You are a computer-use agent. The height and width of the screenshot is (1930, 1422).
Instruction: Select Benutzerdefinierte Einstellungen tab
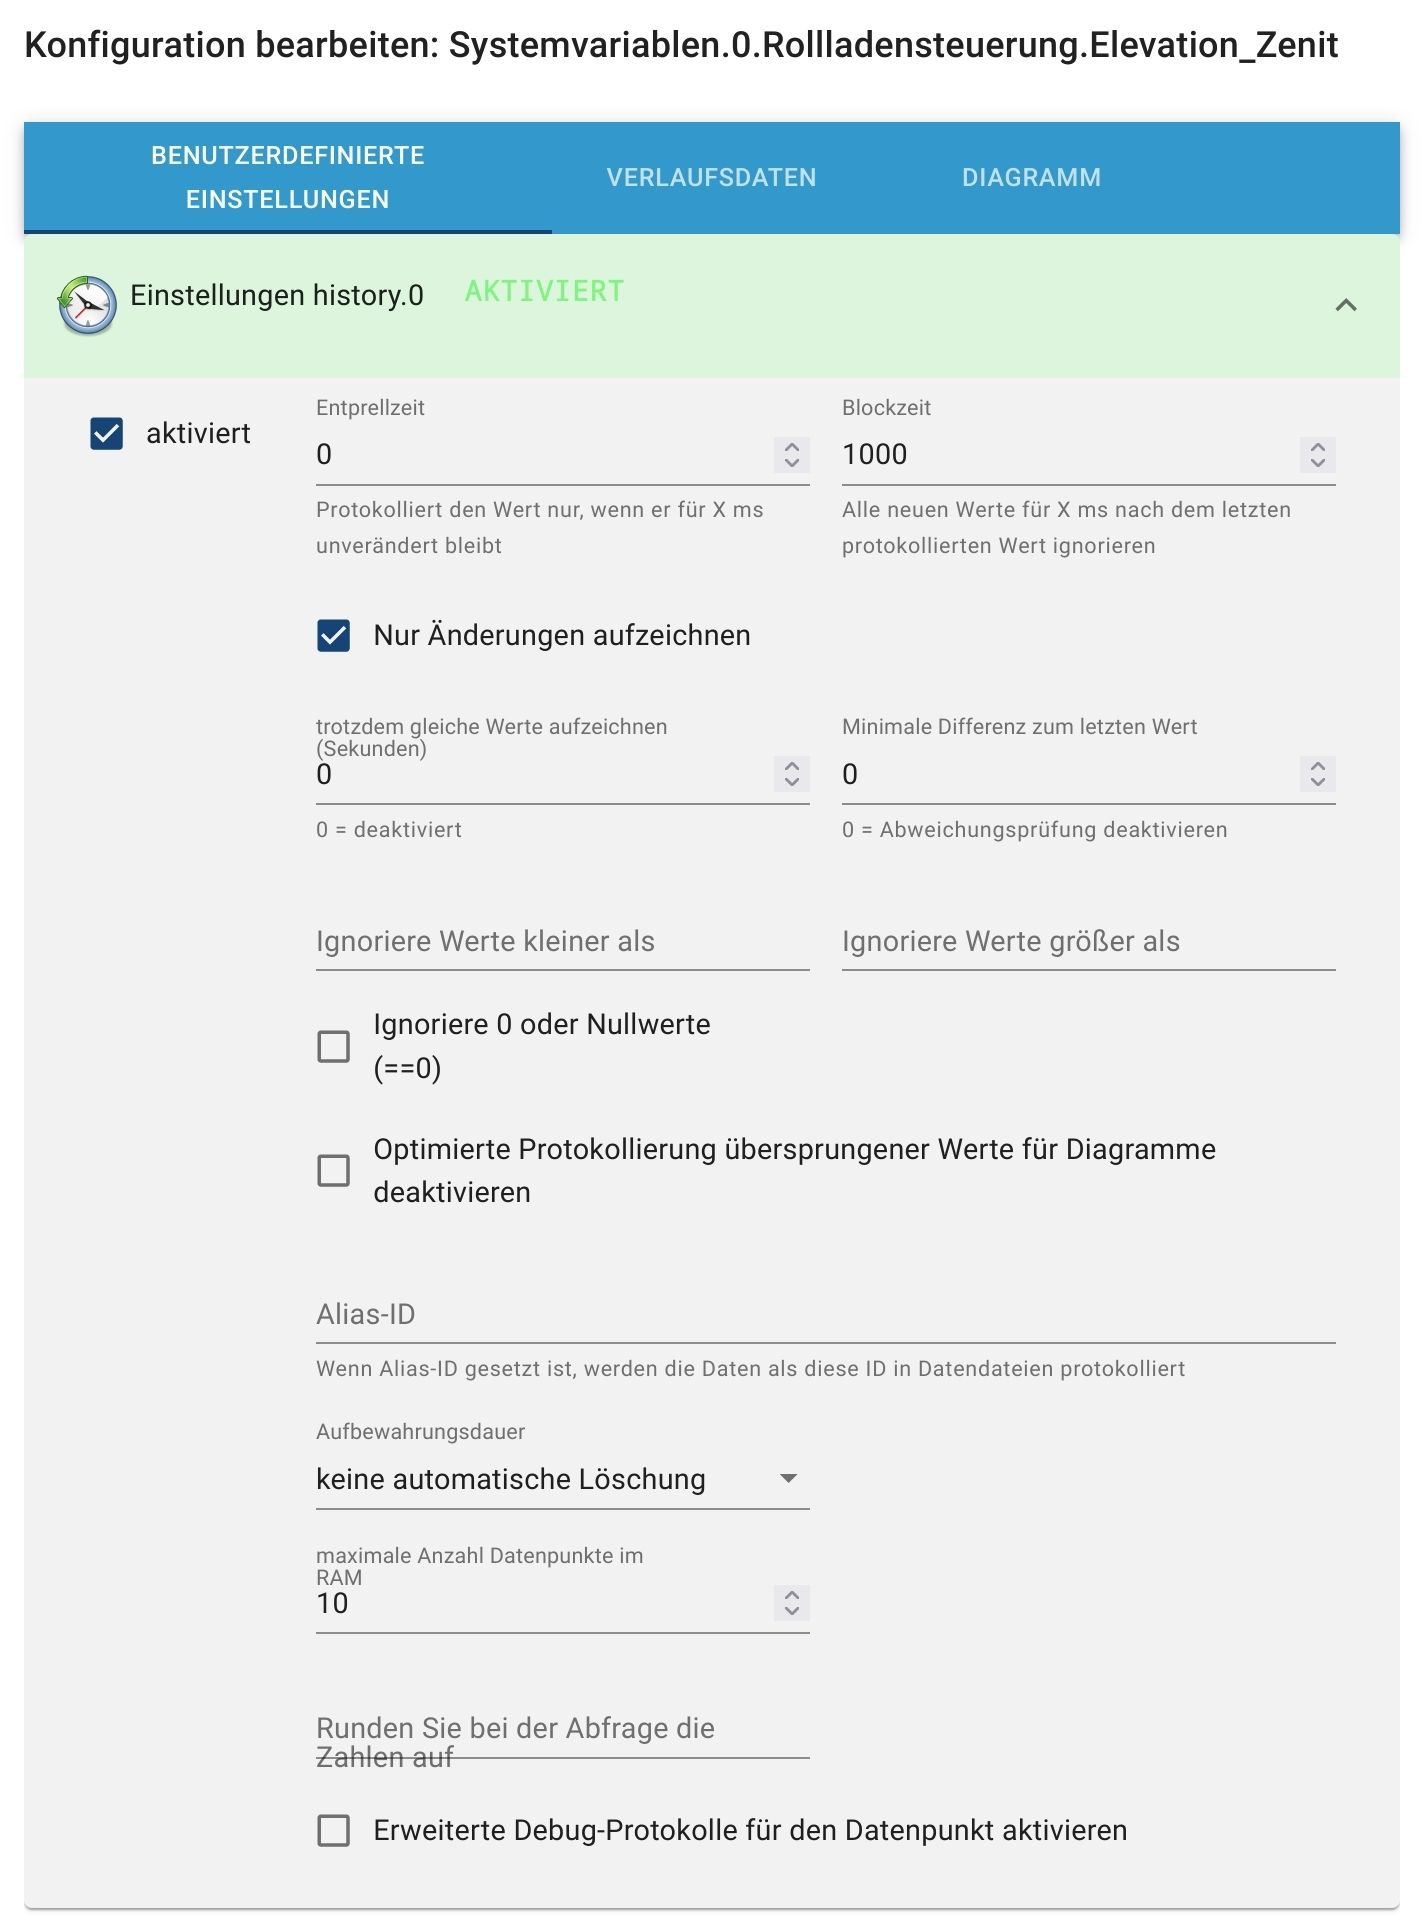click(x=288, y=177)
